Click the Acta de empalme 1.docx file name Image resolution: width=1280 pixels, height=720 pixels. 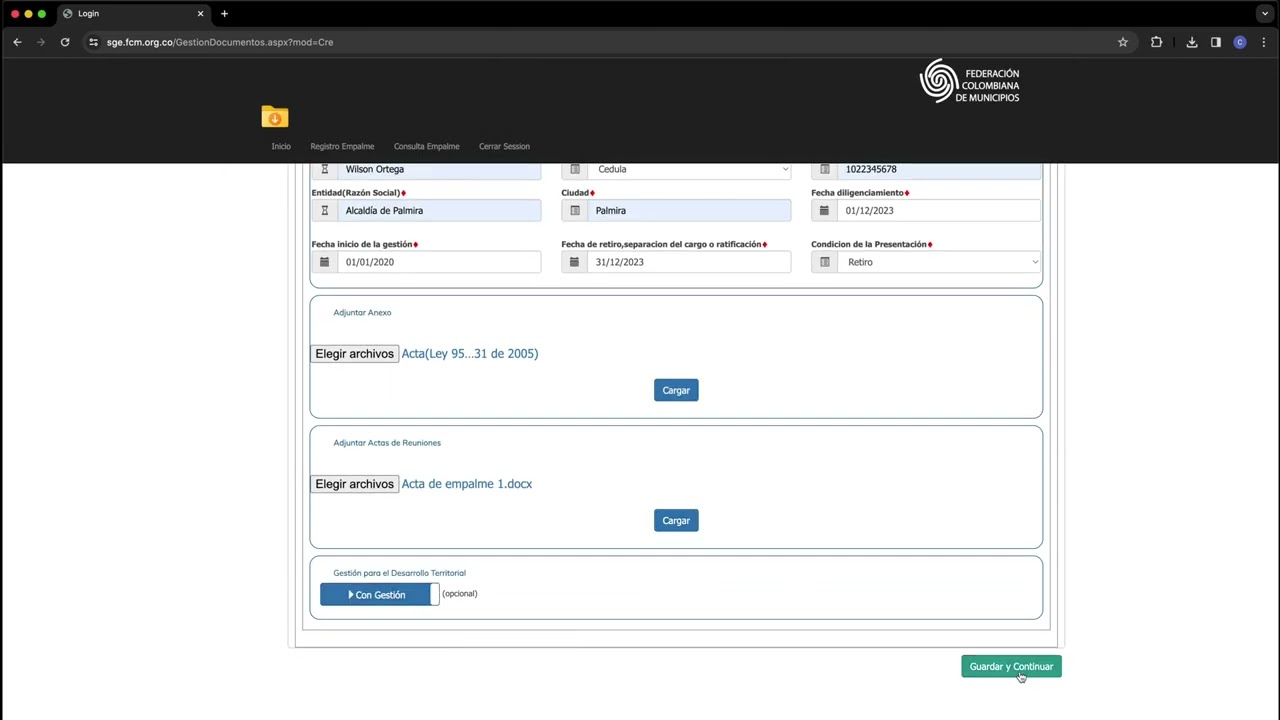467,483
